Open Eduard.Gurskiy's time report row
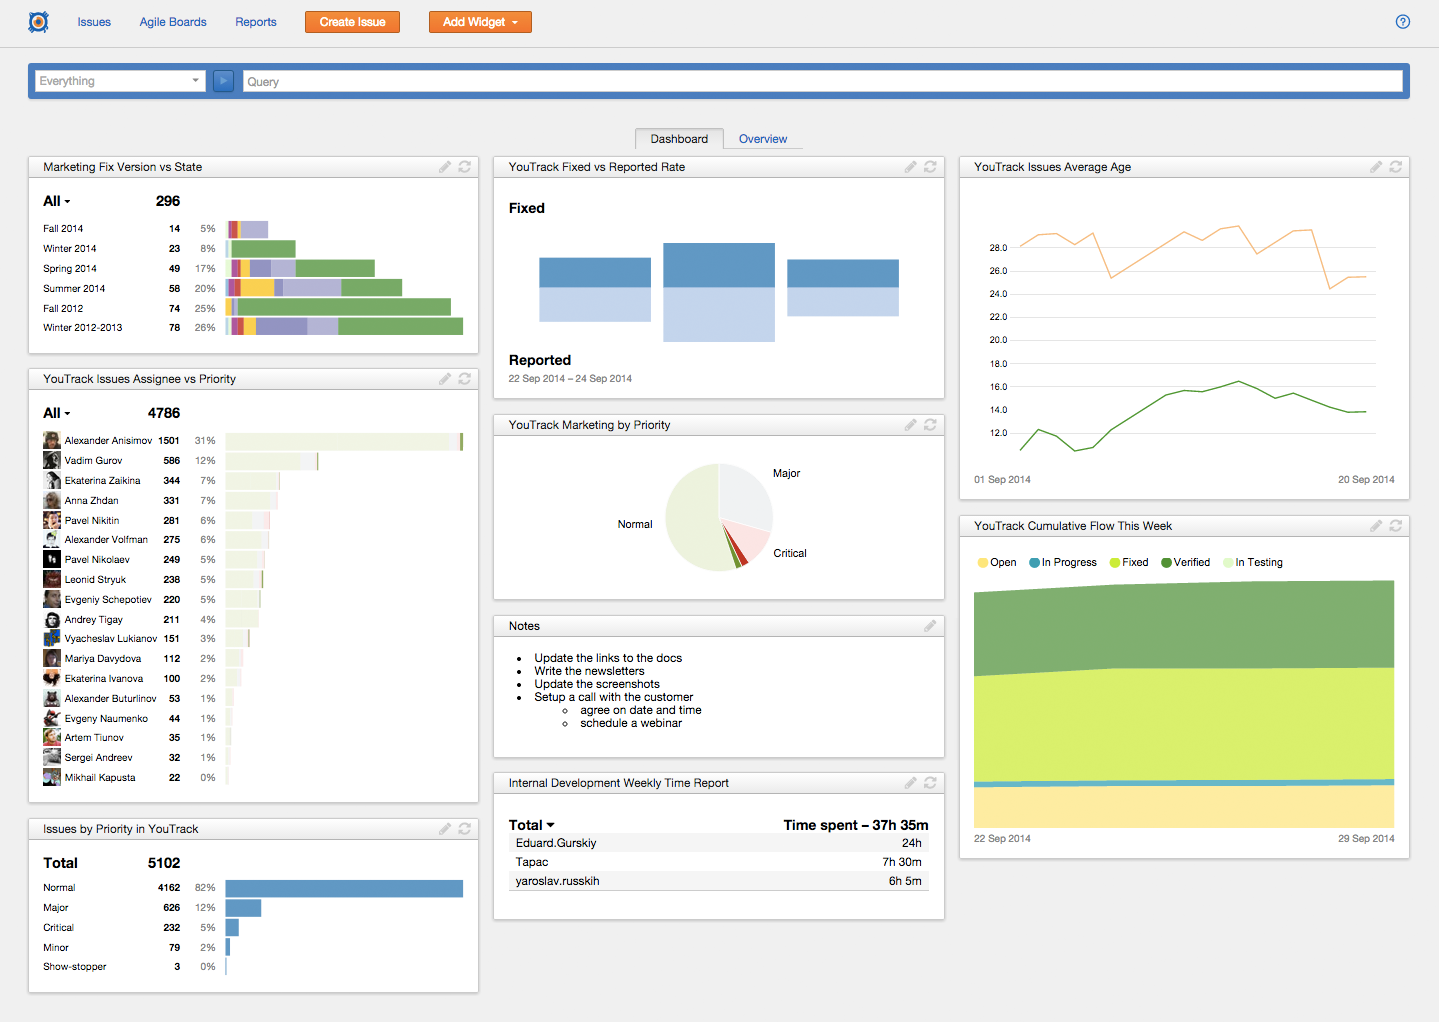 (719, 843)
